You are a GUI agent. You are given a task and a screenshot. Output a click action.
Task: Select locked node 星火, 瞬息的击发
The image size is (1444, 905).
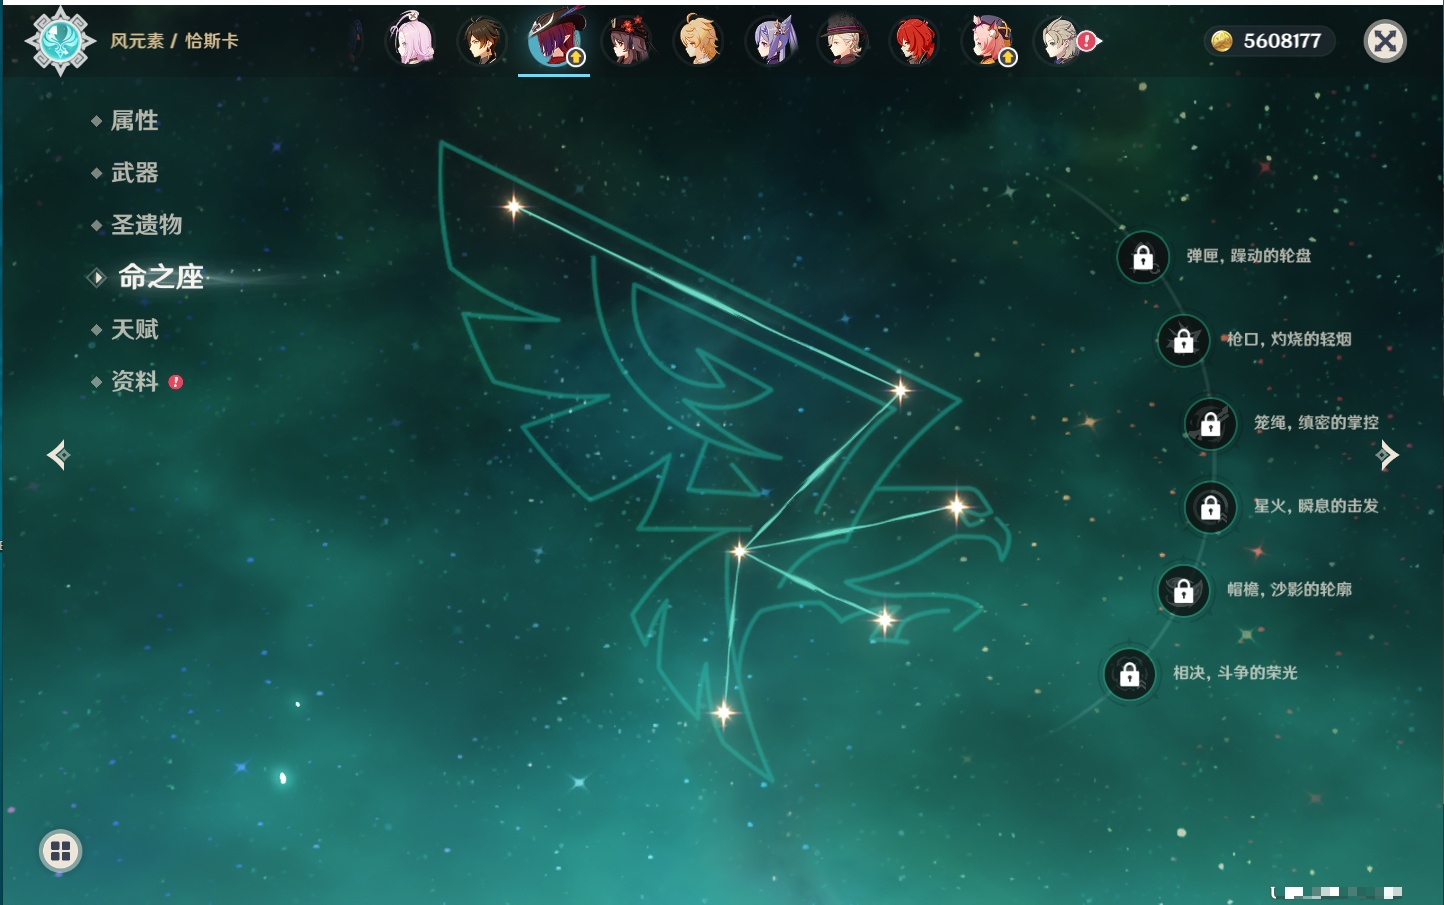point(1210,508)
